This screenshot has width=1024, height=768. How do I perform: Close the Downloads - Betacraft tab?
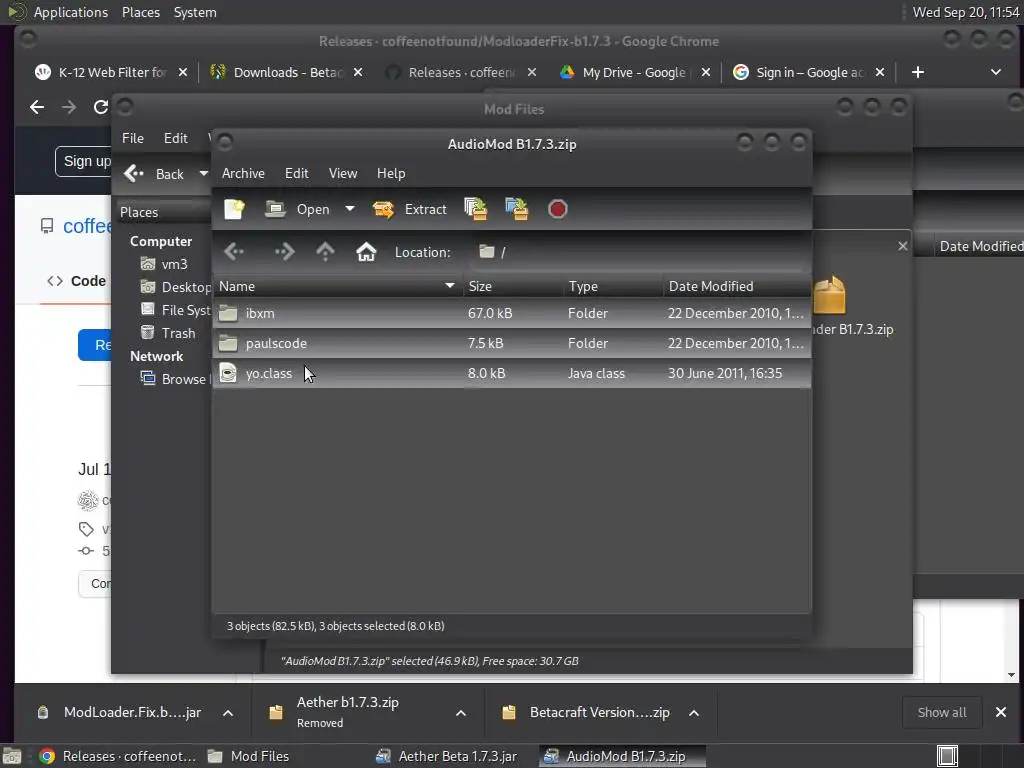358,72
